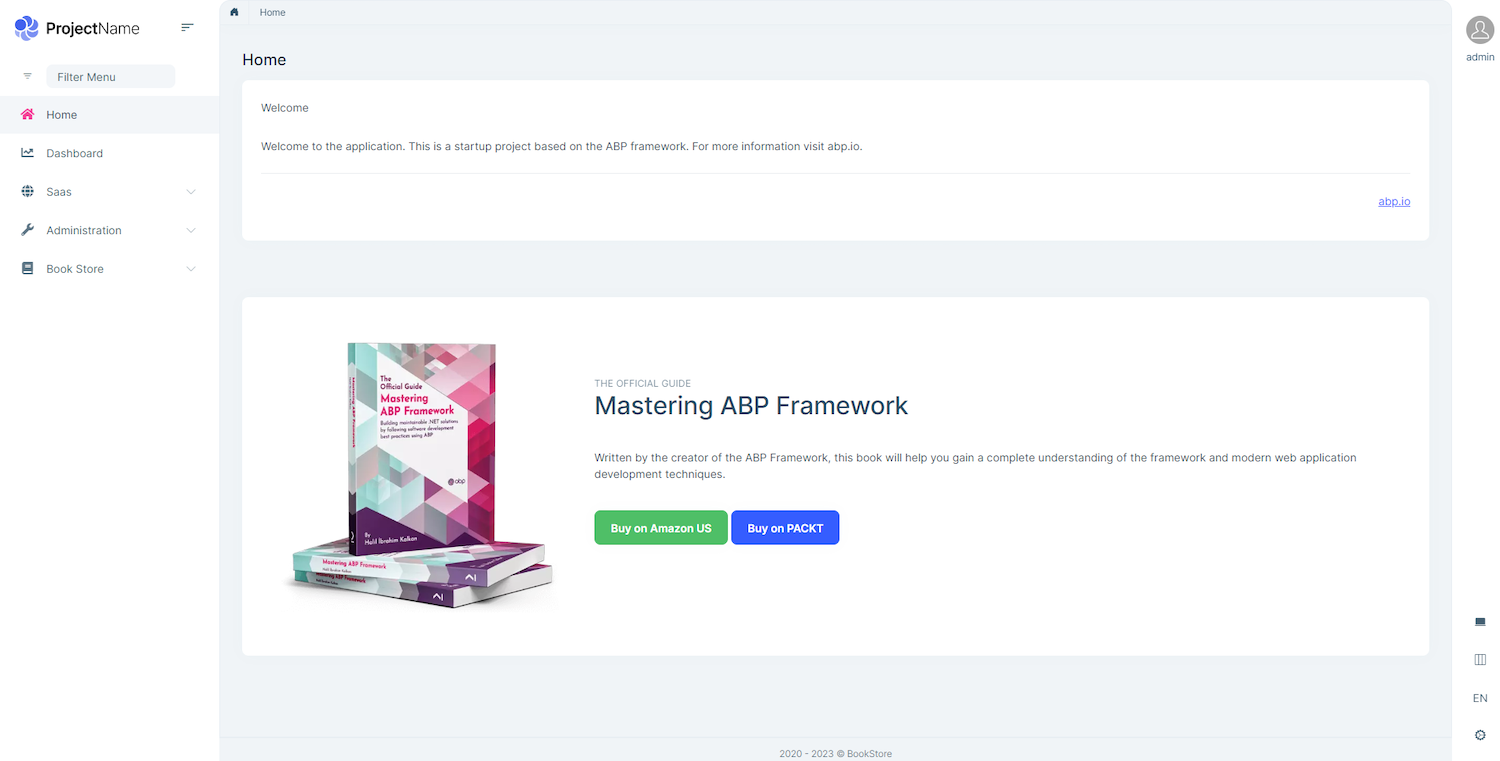Click the Mastering ABP Framework book image
Image resolution: width=1500 pixels, height=761 pixels.
click(x=418, y=476)
